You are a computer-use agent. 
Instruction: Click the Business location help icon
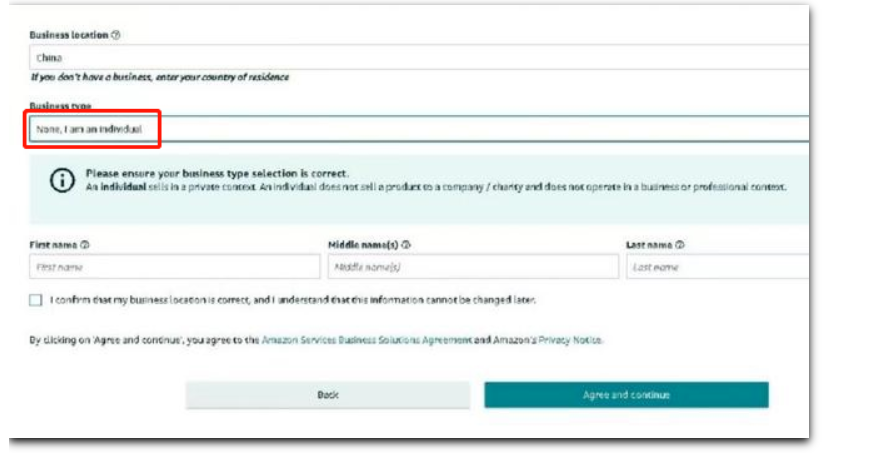[116, 35]
